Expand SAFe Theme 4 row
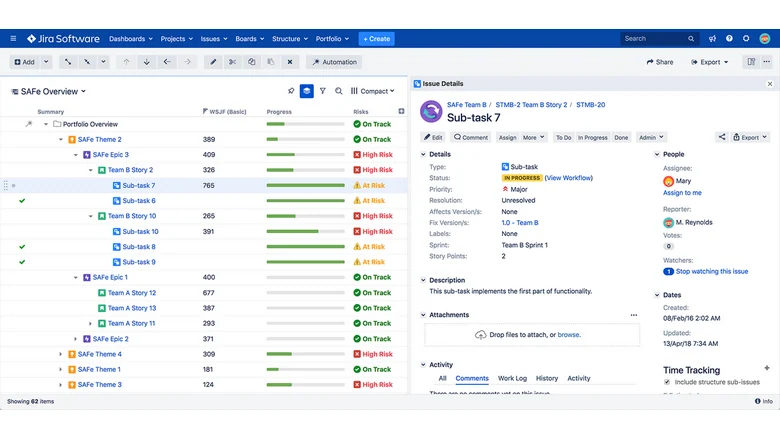Viewport: 780px width, 440px height. point(61,354)
